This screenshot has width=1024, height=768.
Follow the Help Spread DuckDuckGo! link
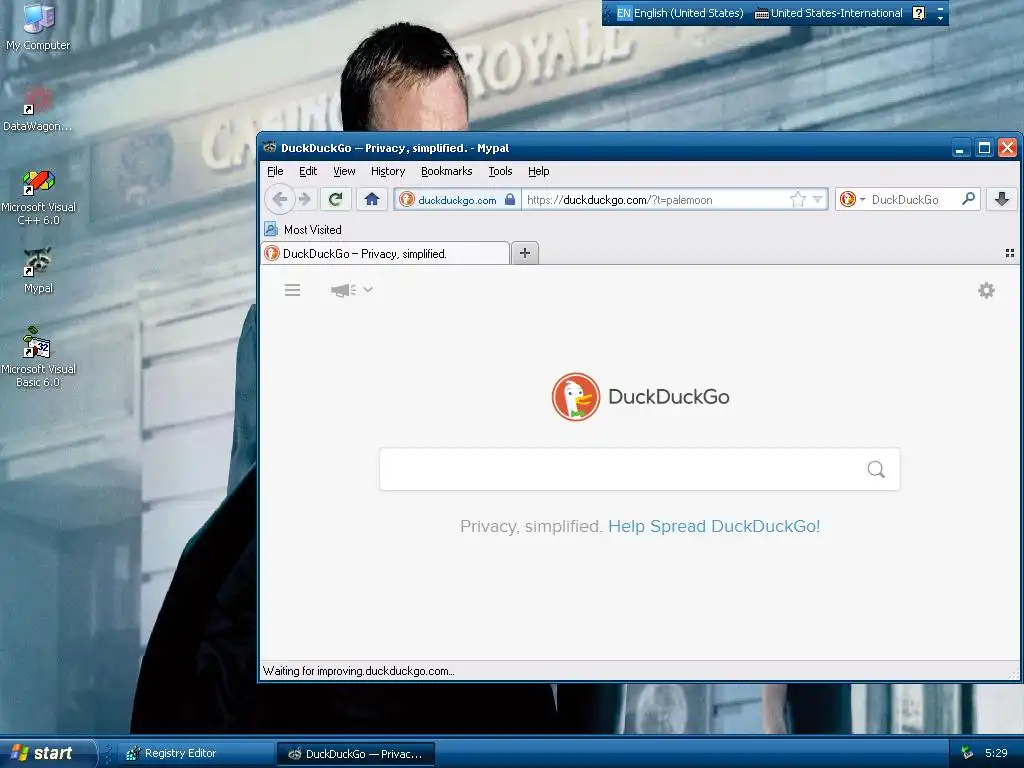tap(714, 526)
